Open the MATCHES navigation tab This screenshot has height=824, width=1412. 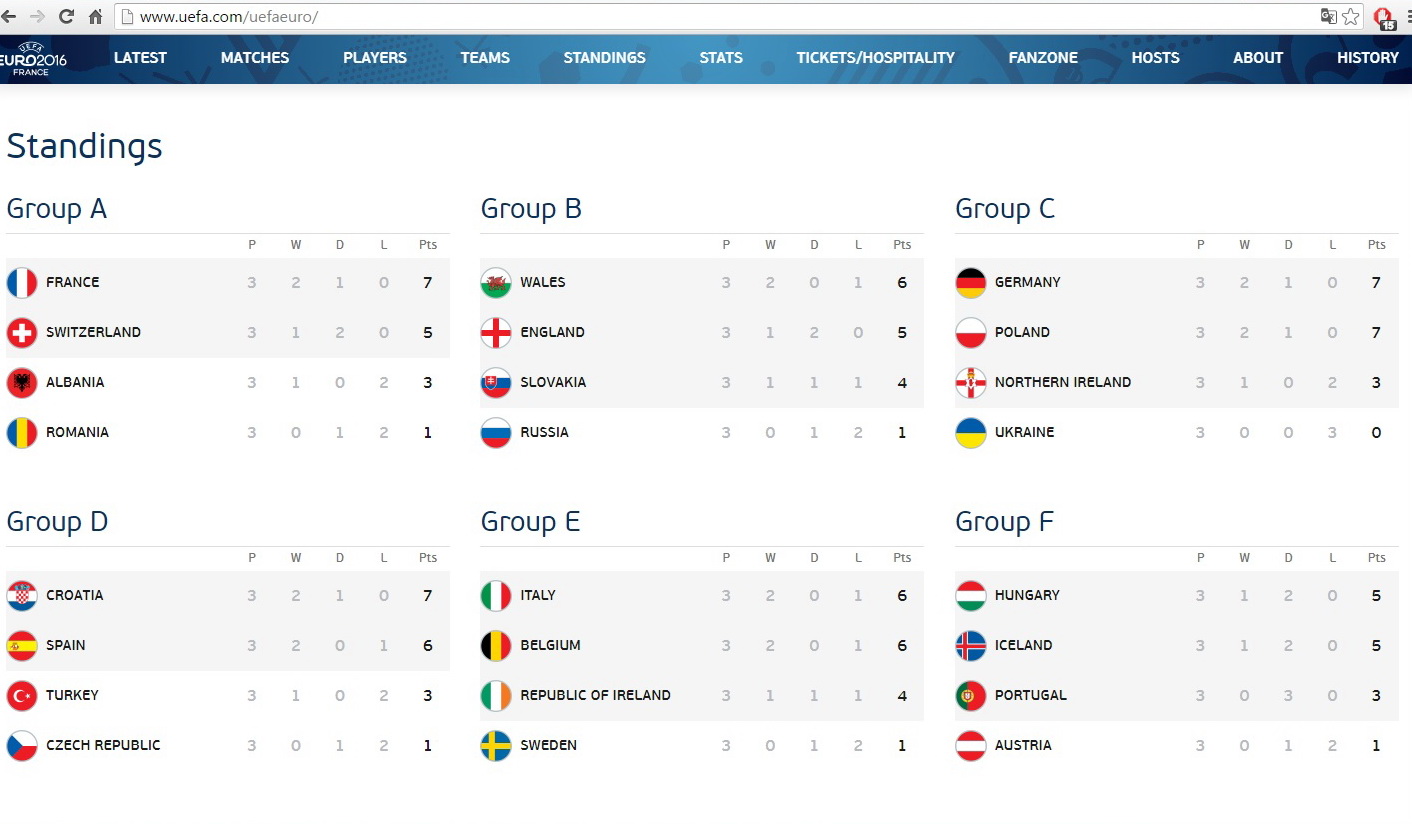coord(255,58)
